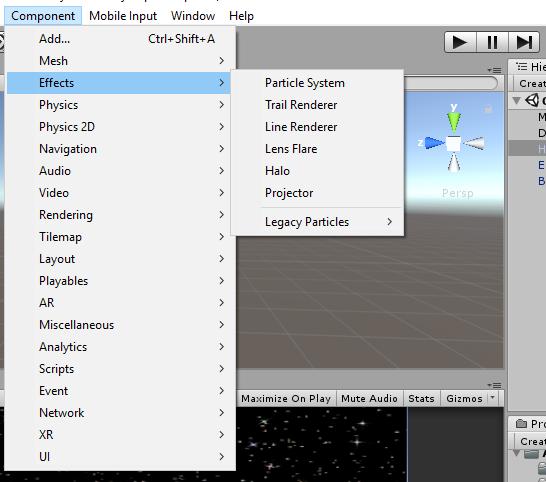
Task: Expand the Audio submenu
Action: click(118, 171)
